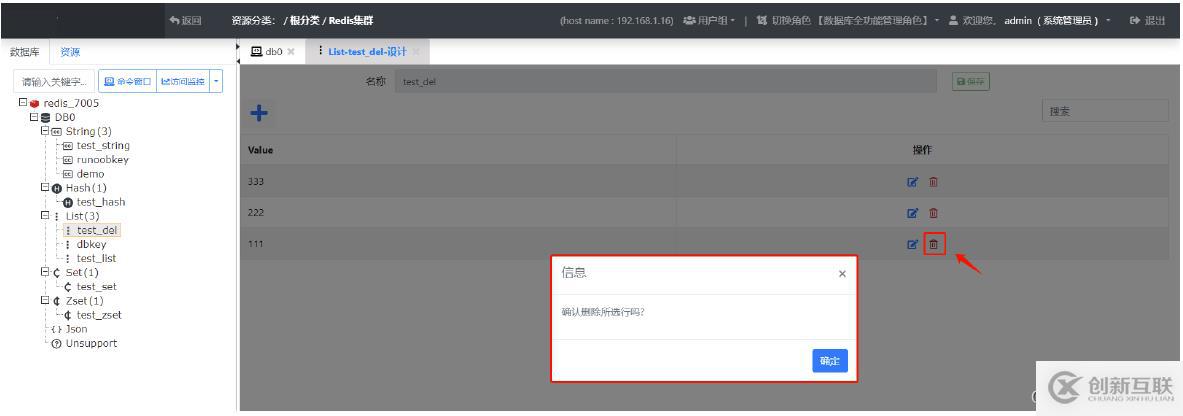
Task: Edit the row with value 333
Action: tap(912, 182)
